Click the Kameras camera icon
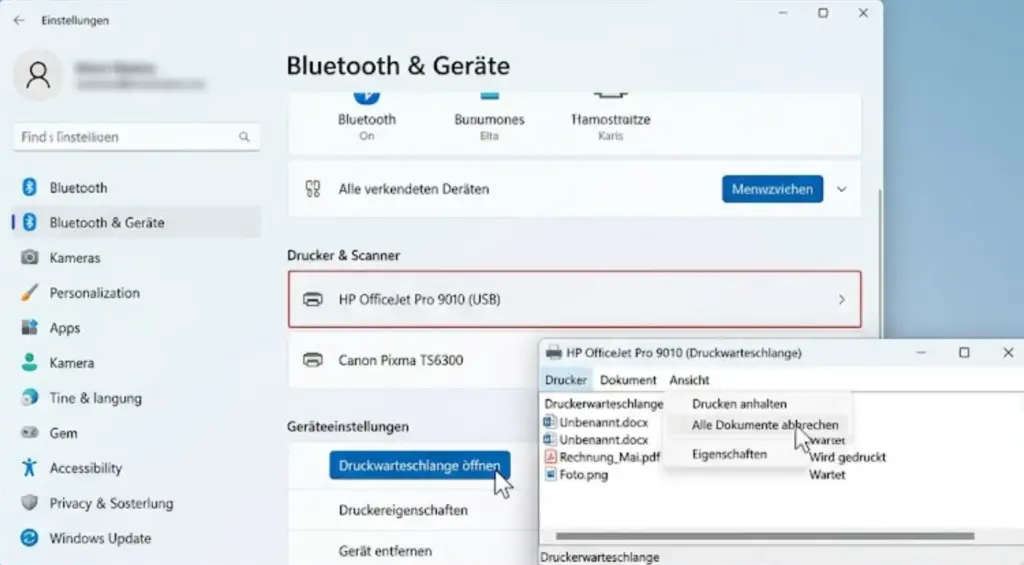The width and height of the screenshot is (1024, 565). point(29,257)
